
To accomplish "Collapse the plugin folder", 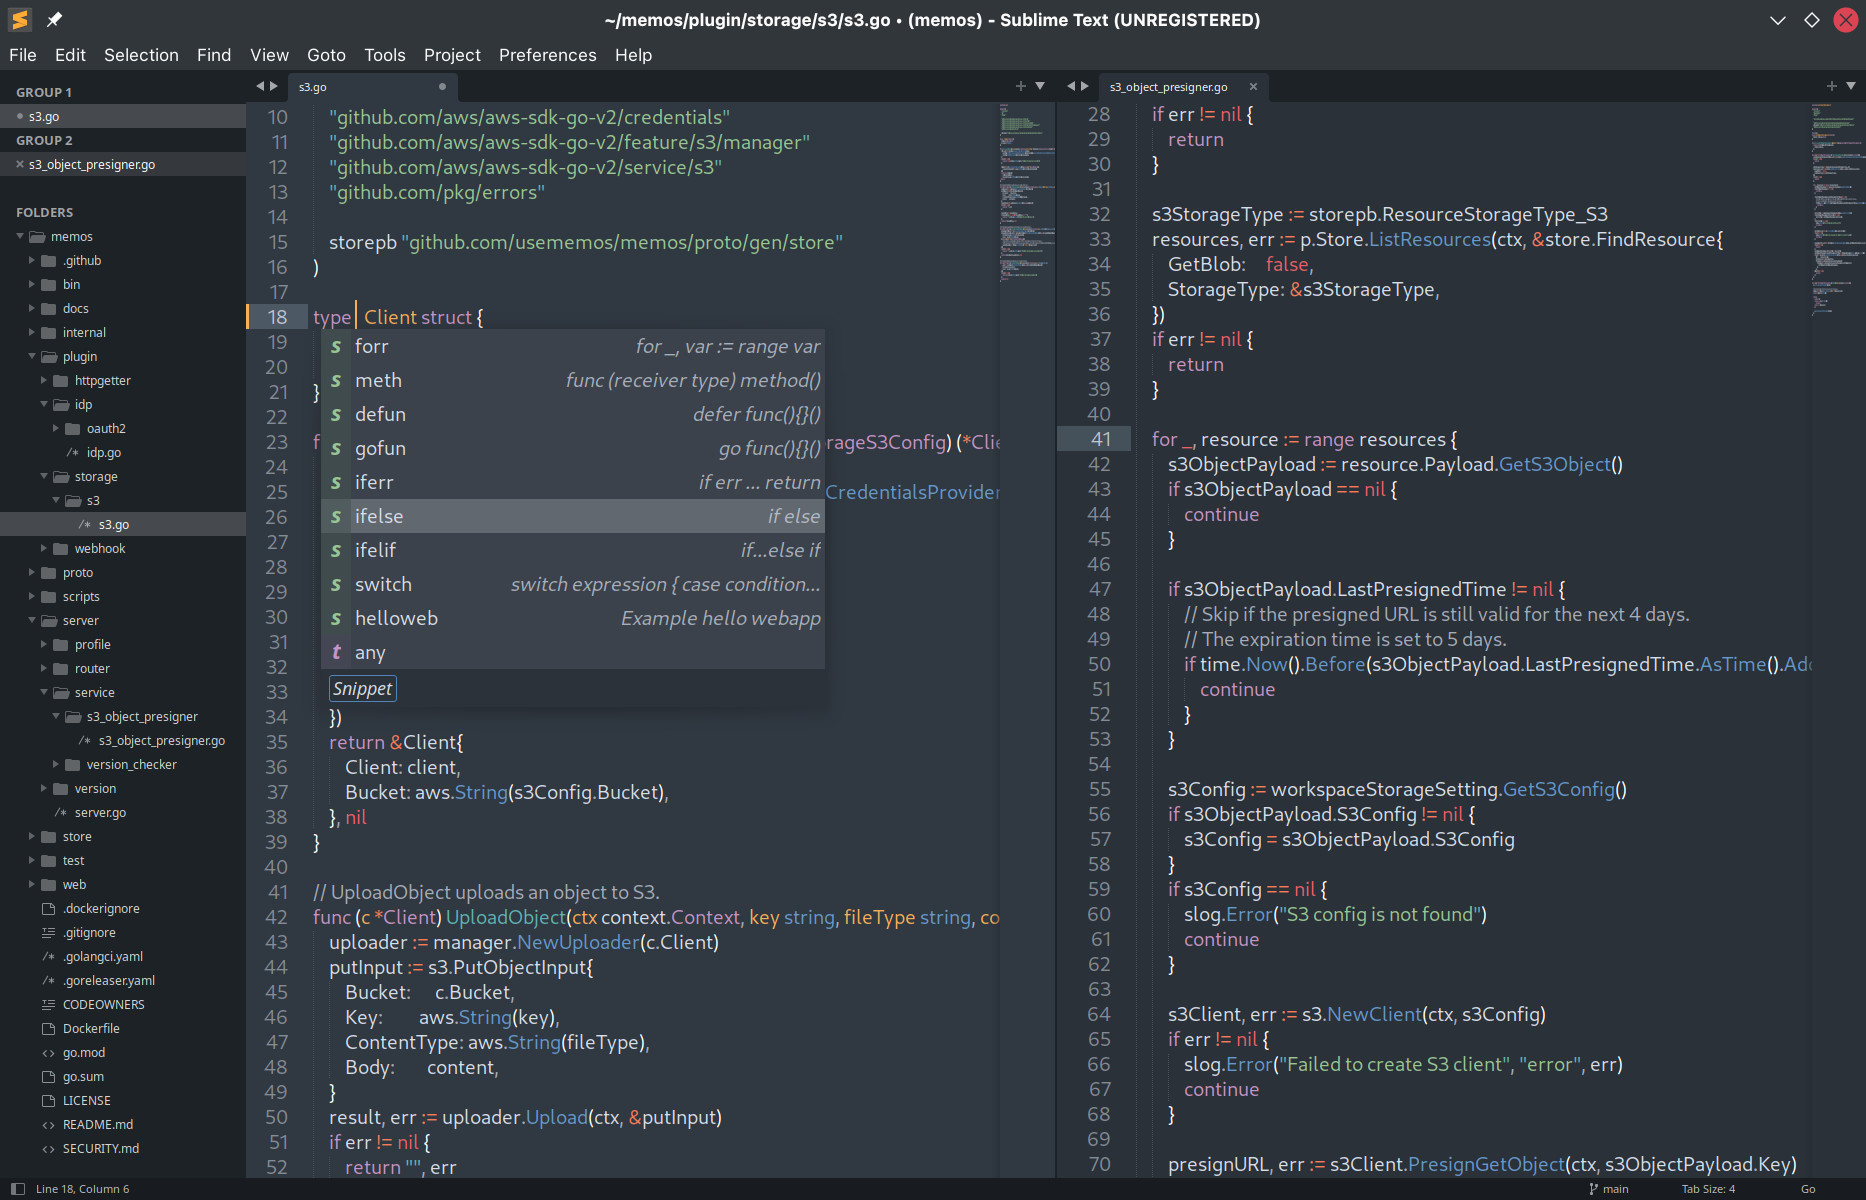I will [32, 357].
